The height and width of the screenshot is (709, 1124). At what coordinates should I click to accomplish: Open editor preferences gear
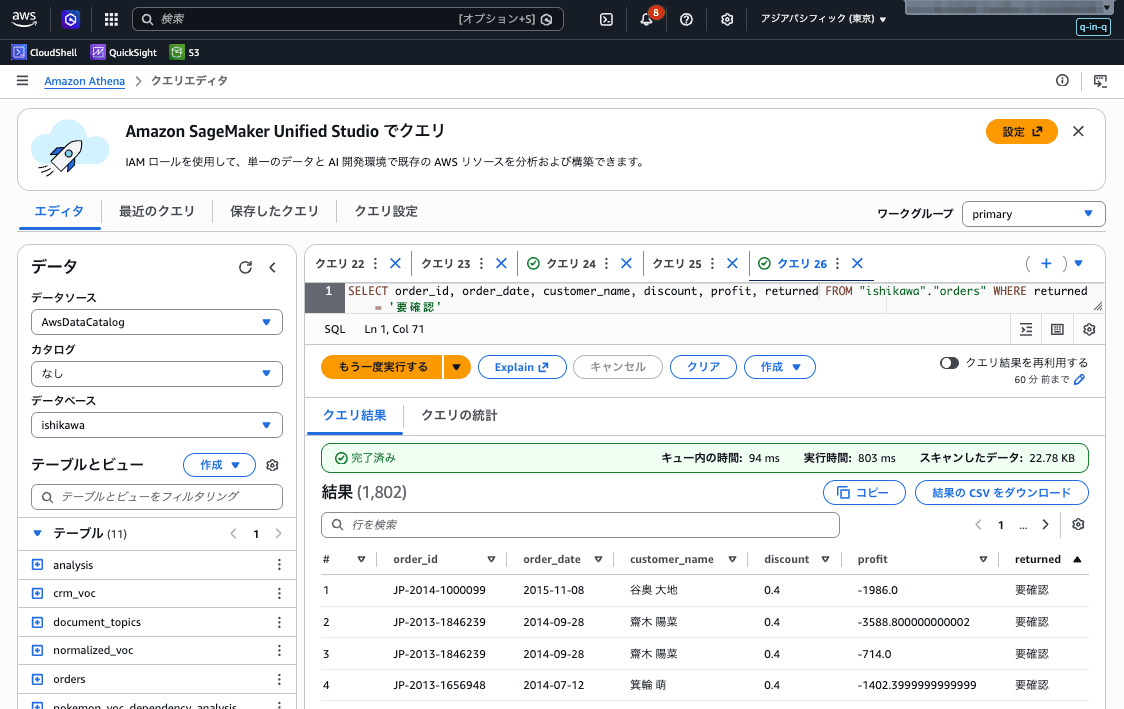[1089, 329]
